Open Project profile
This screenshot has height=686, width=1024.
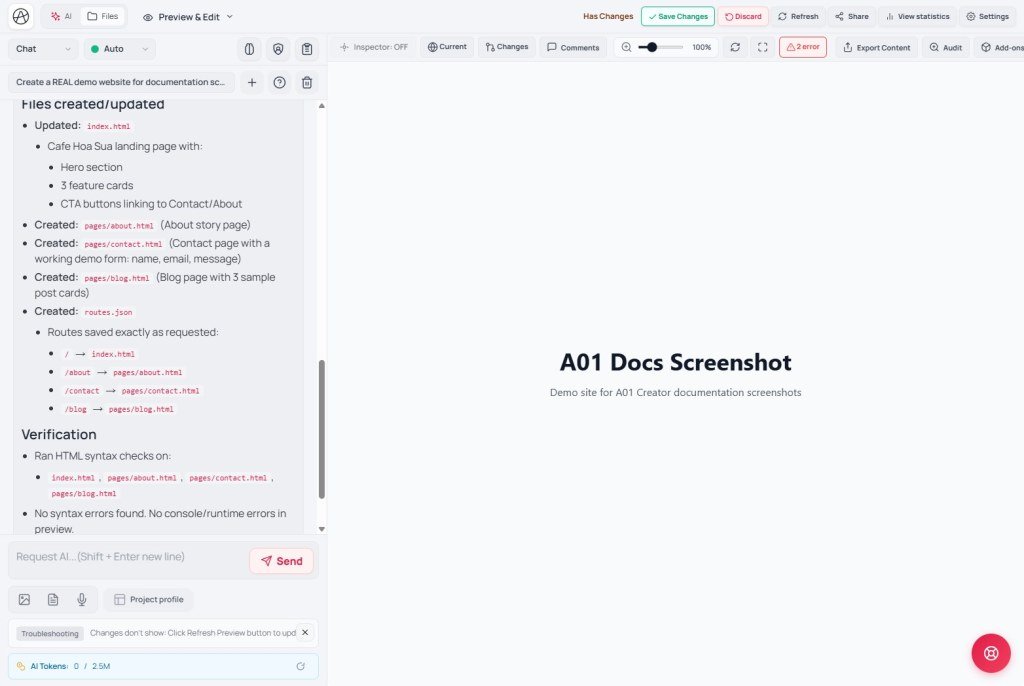coord(149,599)
